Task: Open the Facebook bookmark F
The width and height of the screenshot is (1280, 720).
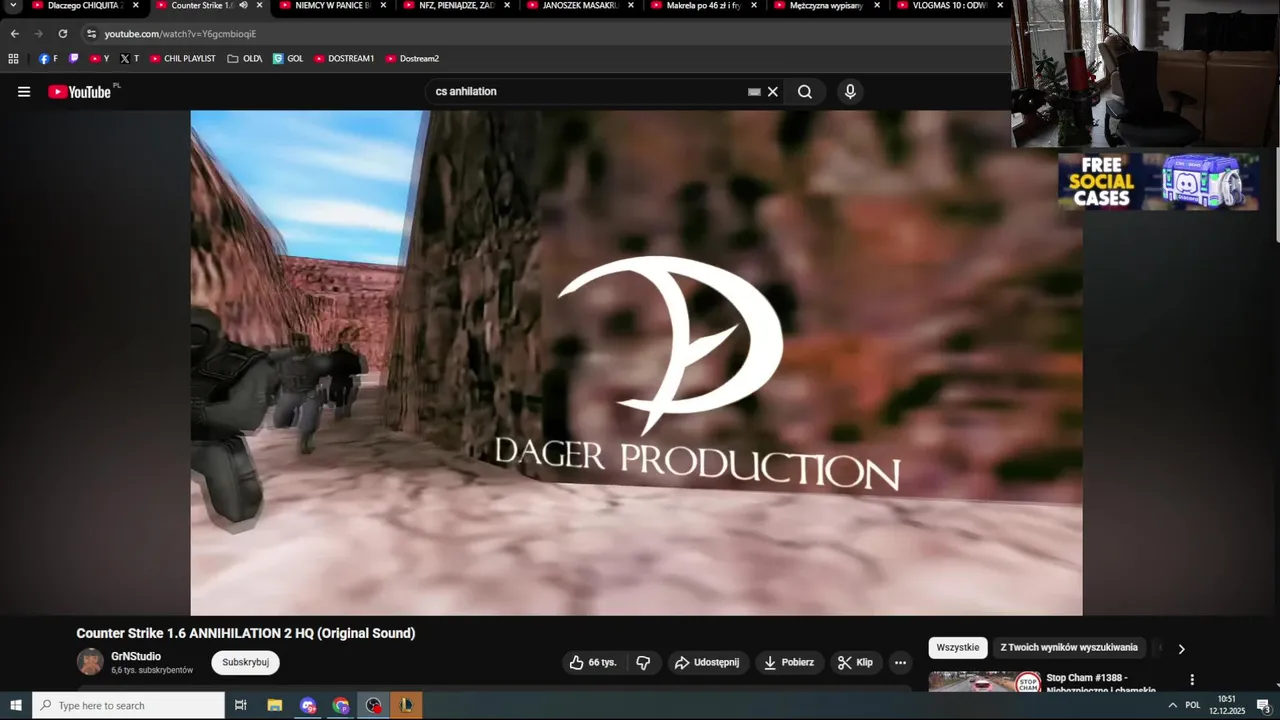Action: pos(48,59)
